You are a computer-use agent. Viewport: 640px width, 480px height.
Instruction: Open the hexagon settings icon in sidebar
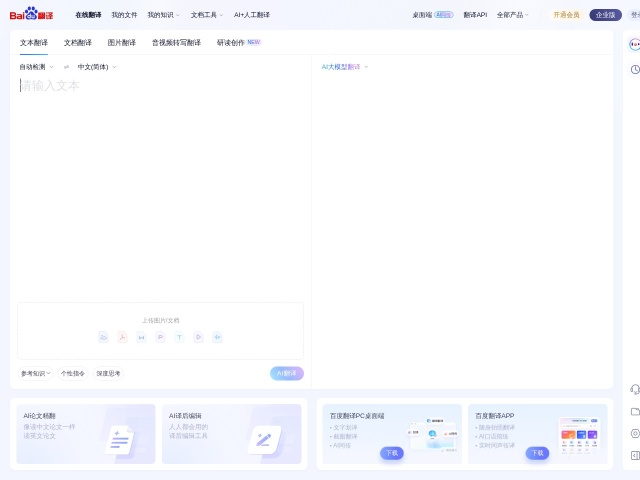click(635, 433)
